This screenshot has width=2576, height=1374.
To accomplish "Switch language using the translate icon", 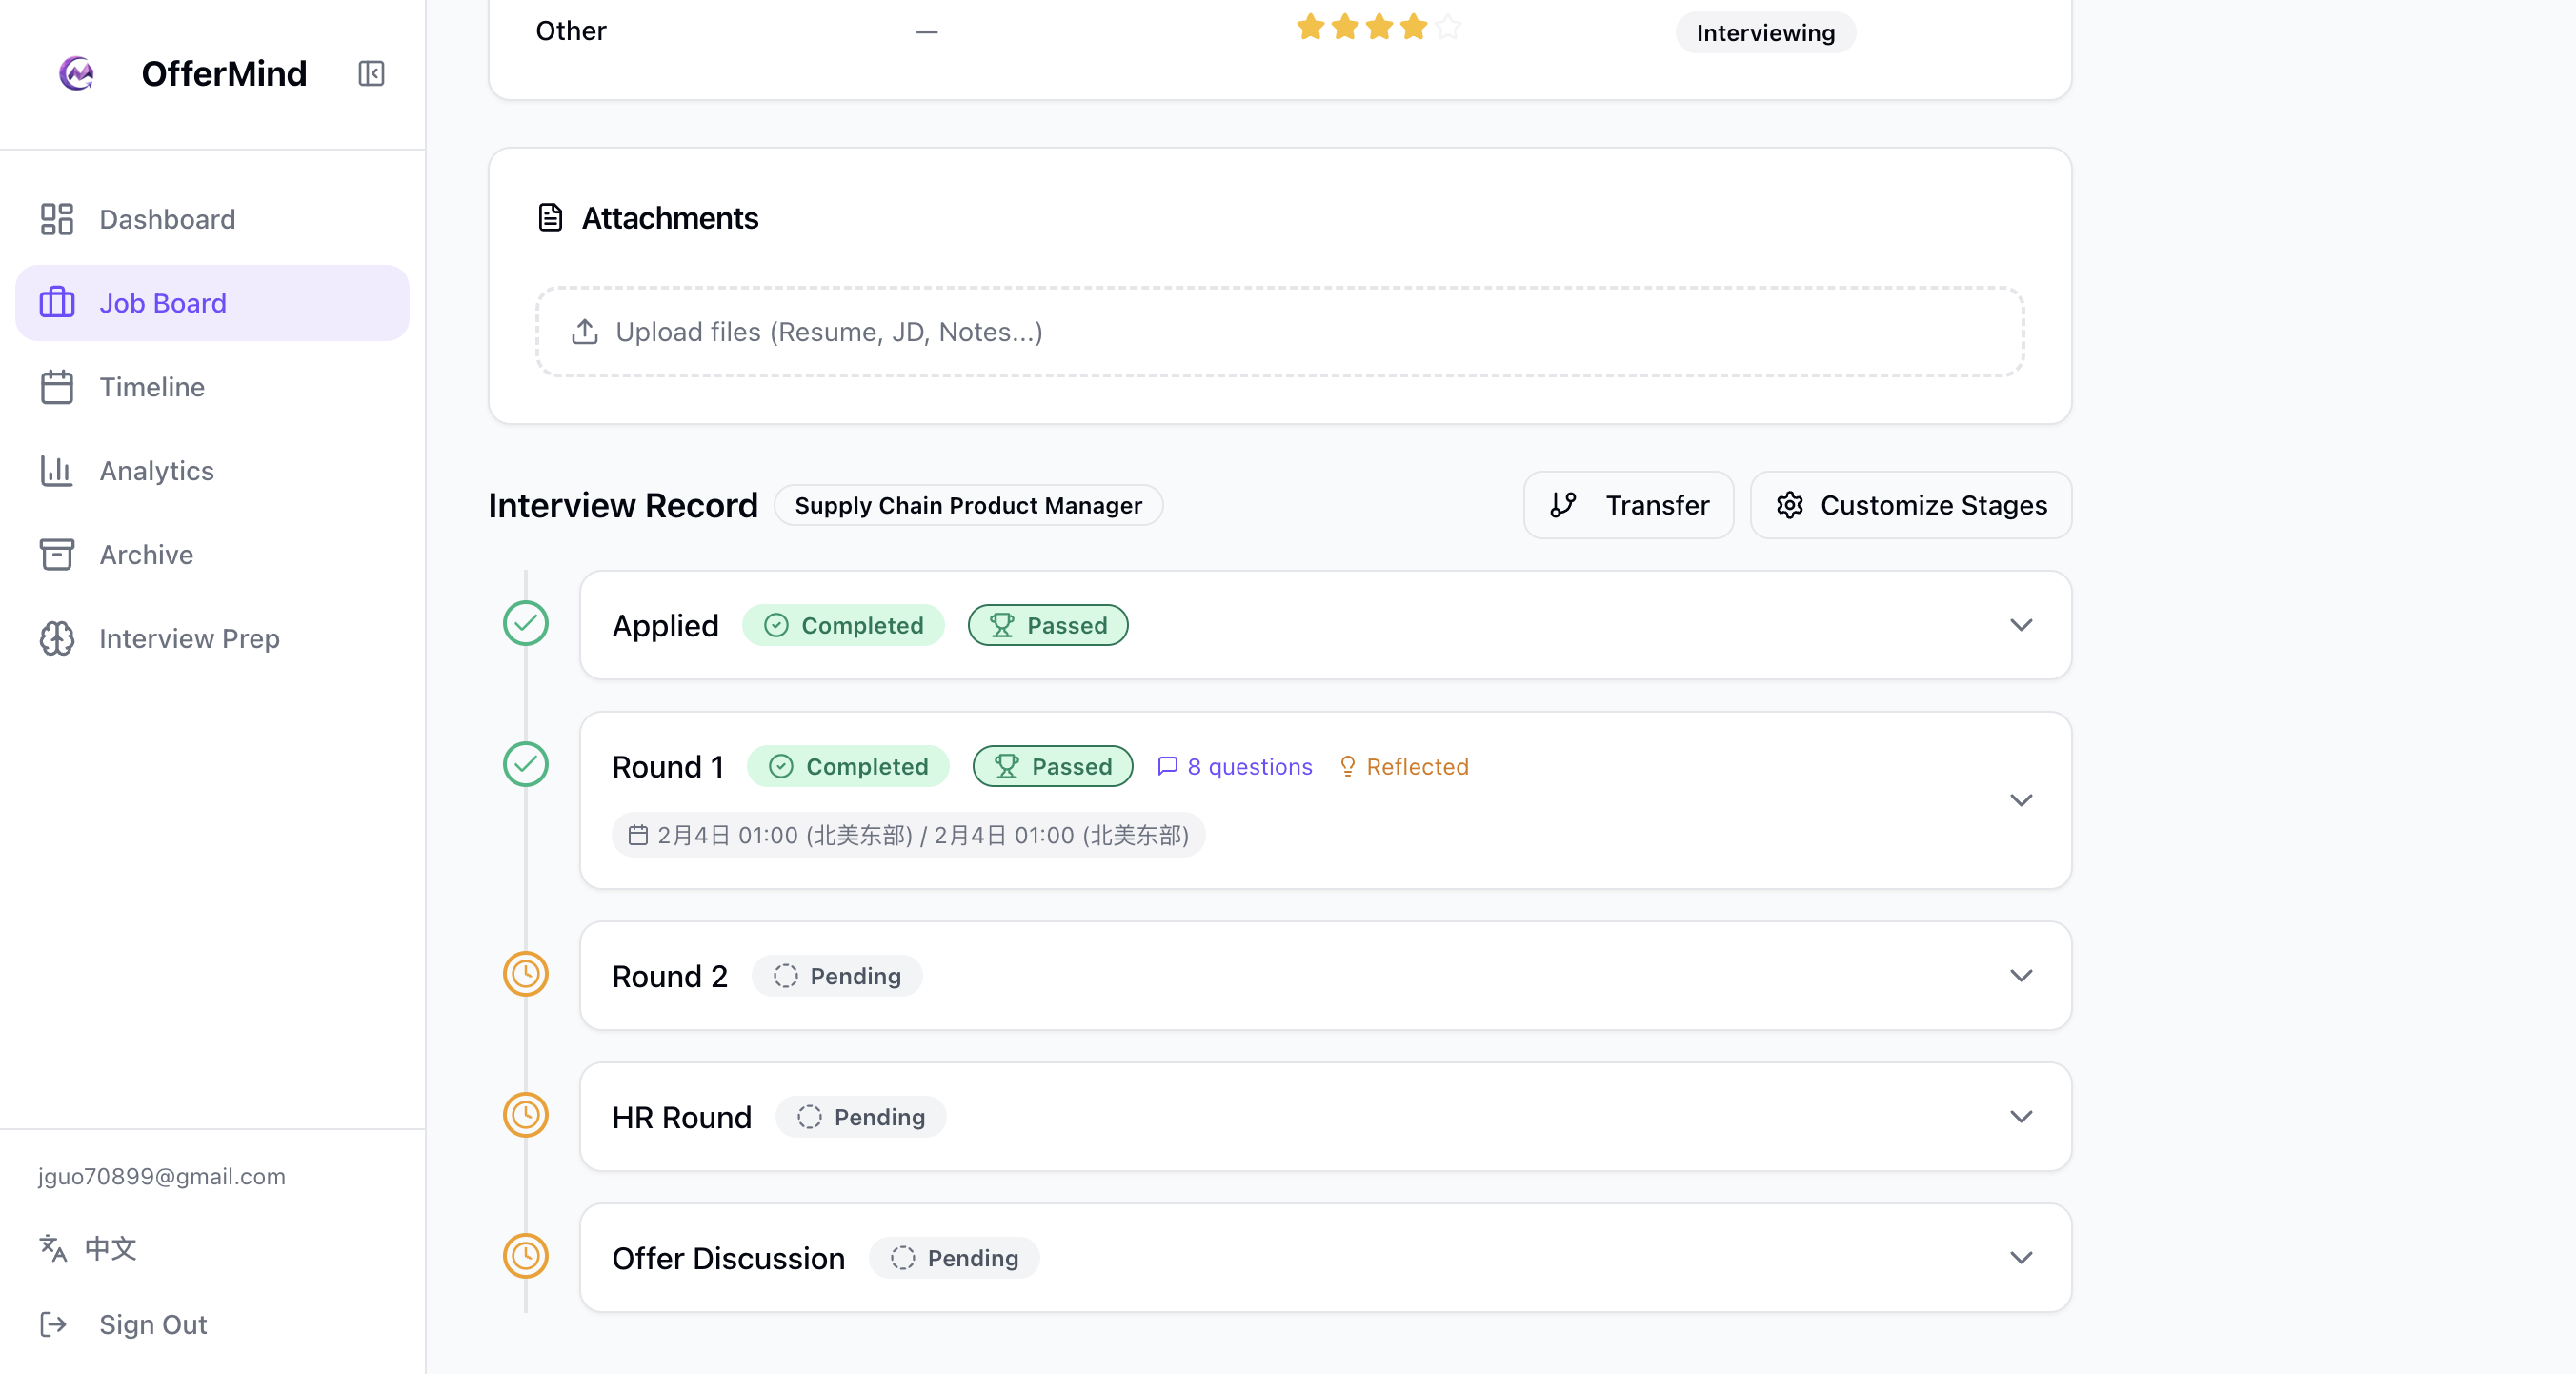I will coord(53,1248).
